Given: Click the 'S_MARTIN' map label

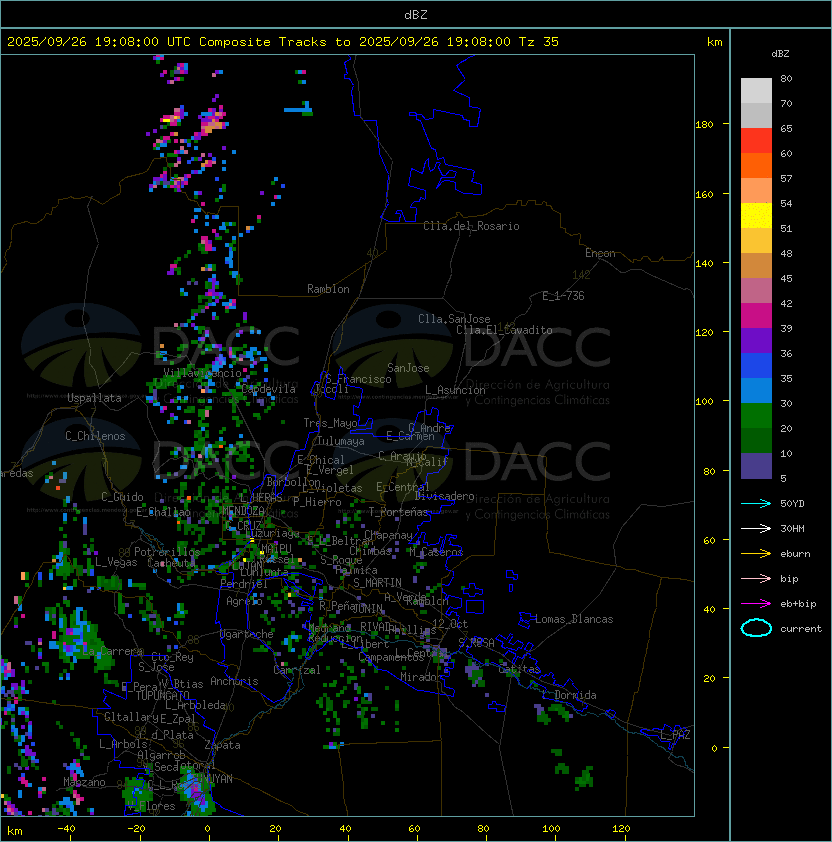Looking at the screenshot, I should pos(377,583).
